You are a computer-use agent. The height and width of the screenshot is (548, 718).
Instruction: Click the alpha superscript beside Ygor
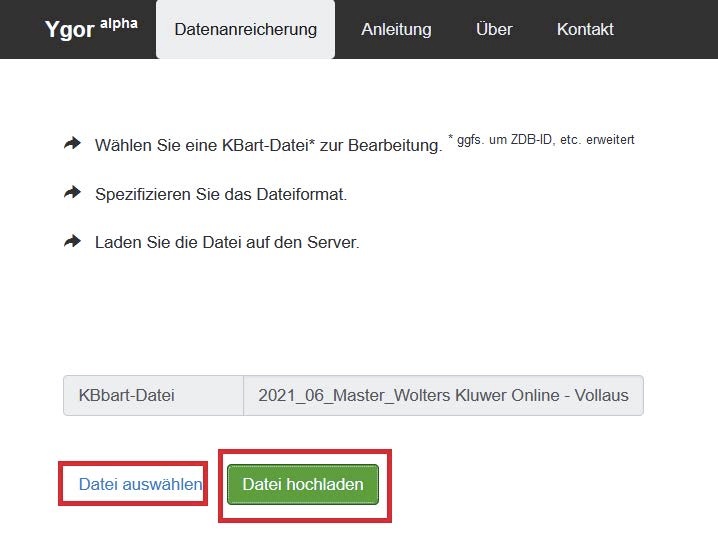pos(118,23)
